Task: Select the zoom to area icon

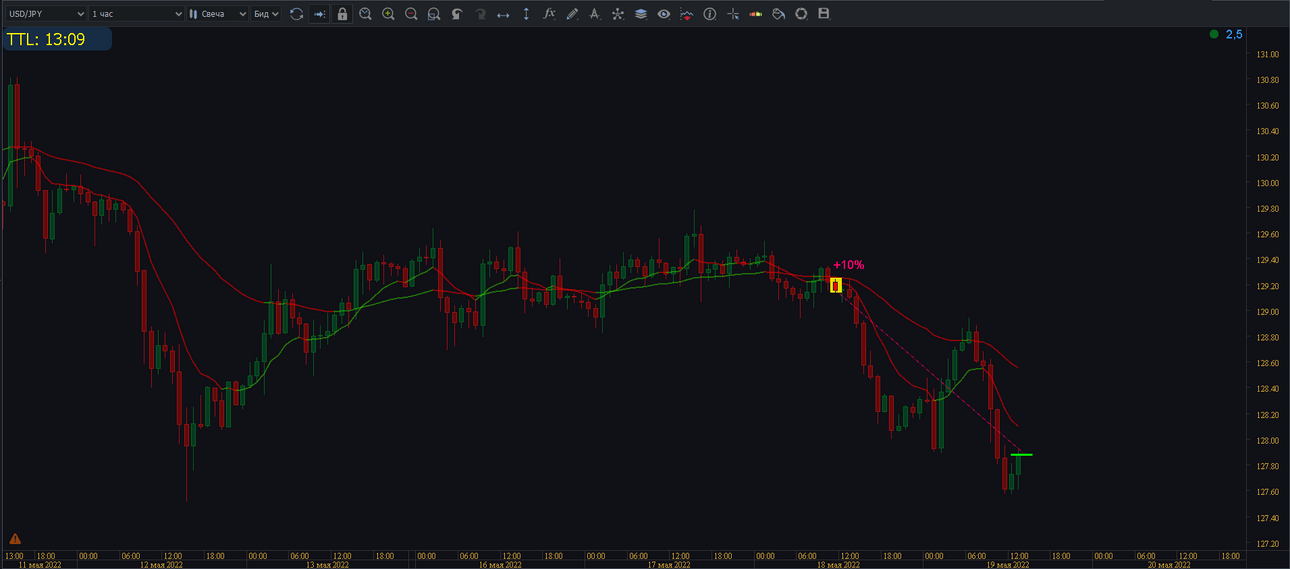Action: click(x=433, y=14)
